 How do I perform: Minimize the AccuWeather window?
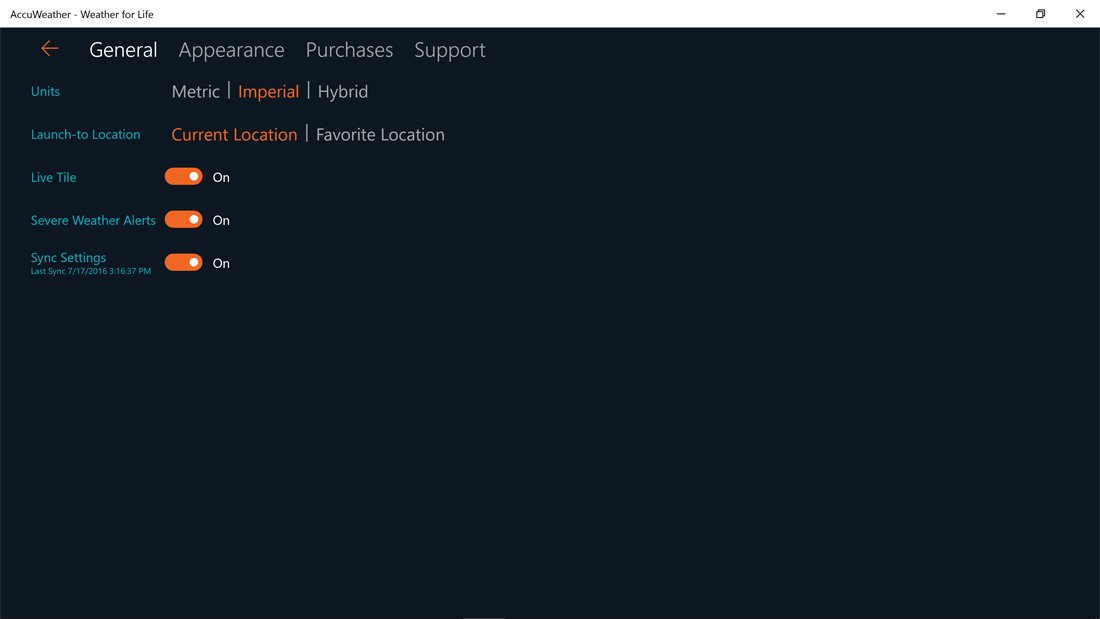[x=1001, y=14]
